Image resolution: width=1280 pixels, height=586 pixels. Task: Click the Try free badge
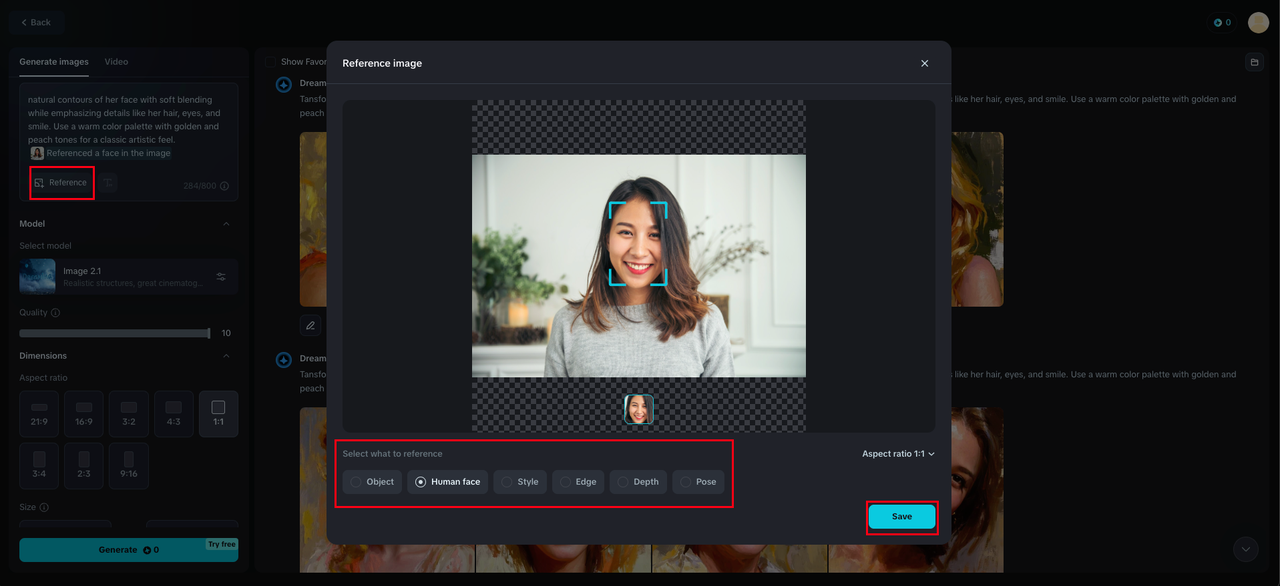tap(221, 545)
